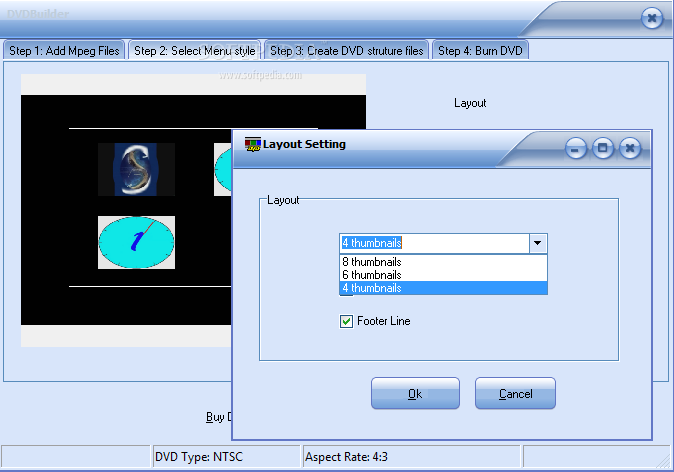Click the Aspect Rate: 4:3 status entry
The width and height of the screenshot is (674, 472).
pos(412,457)
